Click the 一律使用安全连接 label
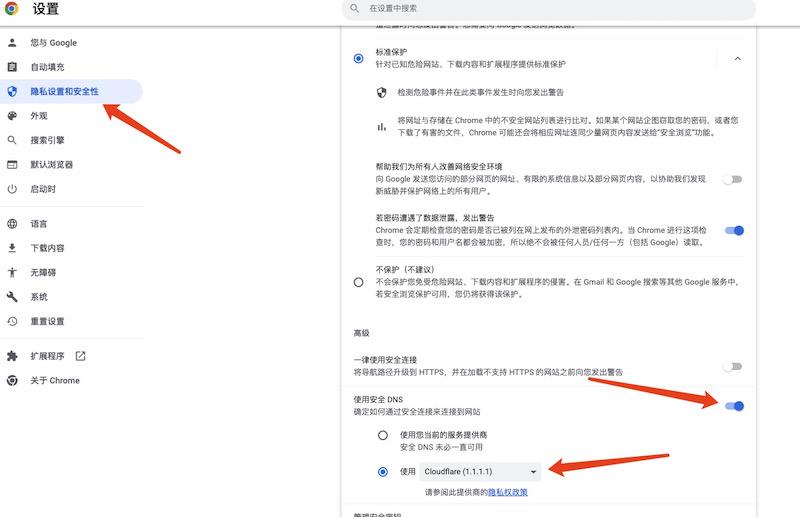Screen dimensions: 800x517 pos(385,360)
